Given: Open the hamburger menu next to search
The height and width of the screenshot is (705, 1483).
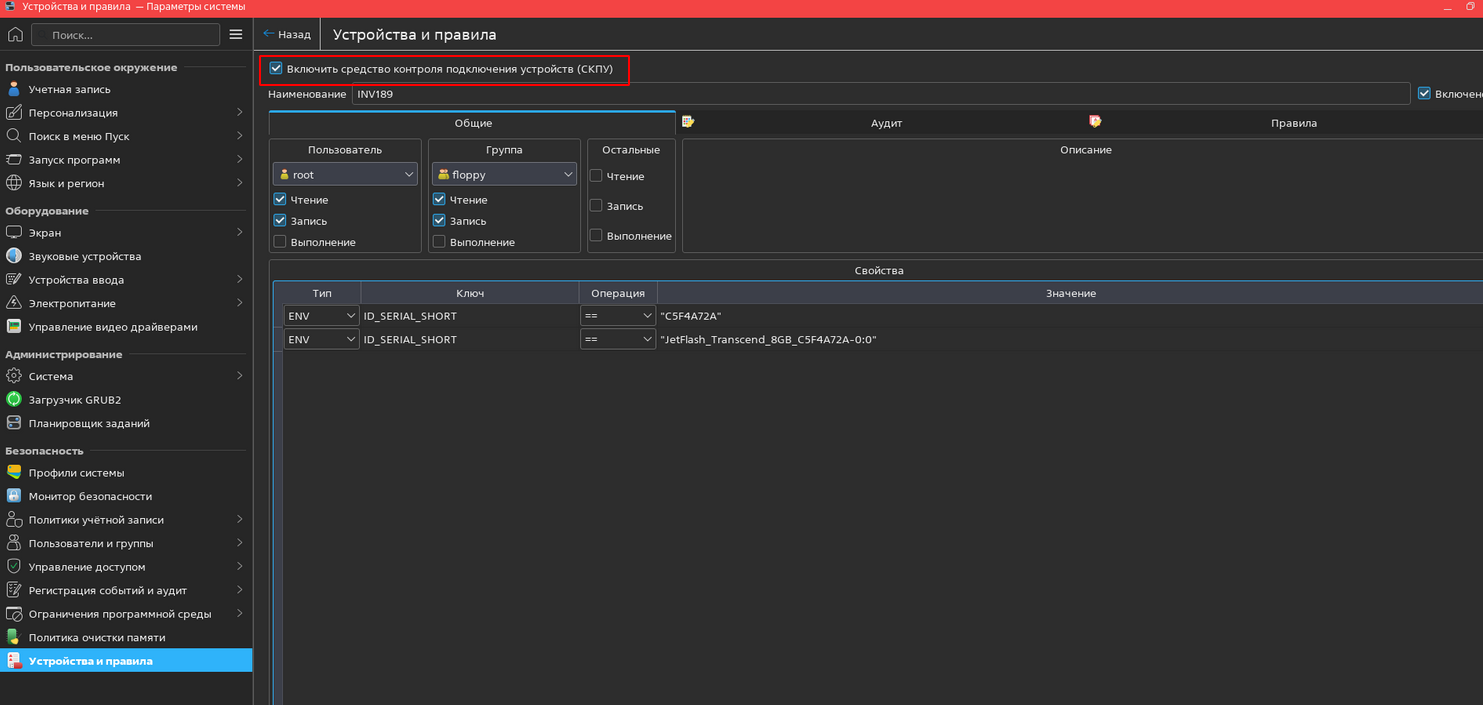Looking at the screenshot, I should click(236, 35).
